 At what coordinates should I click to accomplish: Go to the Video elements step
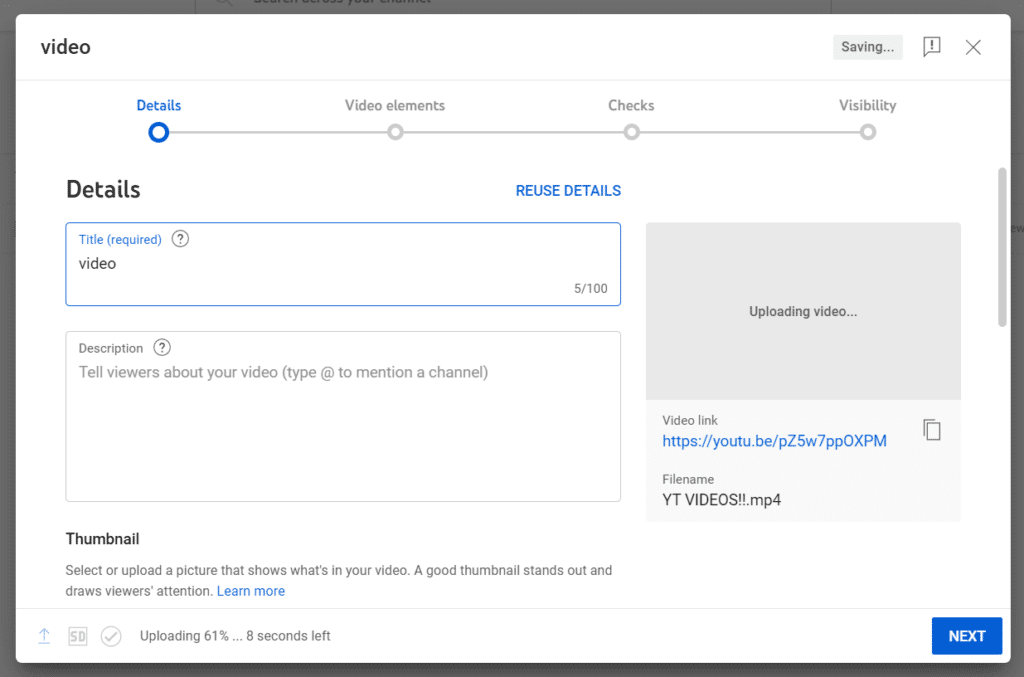tap(395, 105)
